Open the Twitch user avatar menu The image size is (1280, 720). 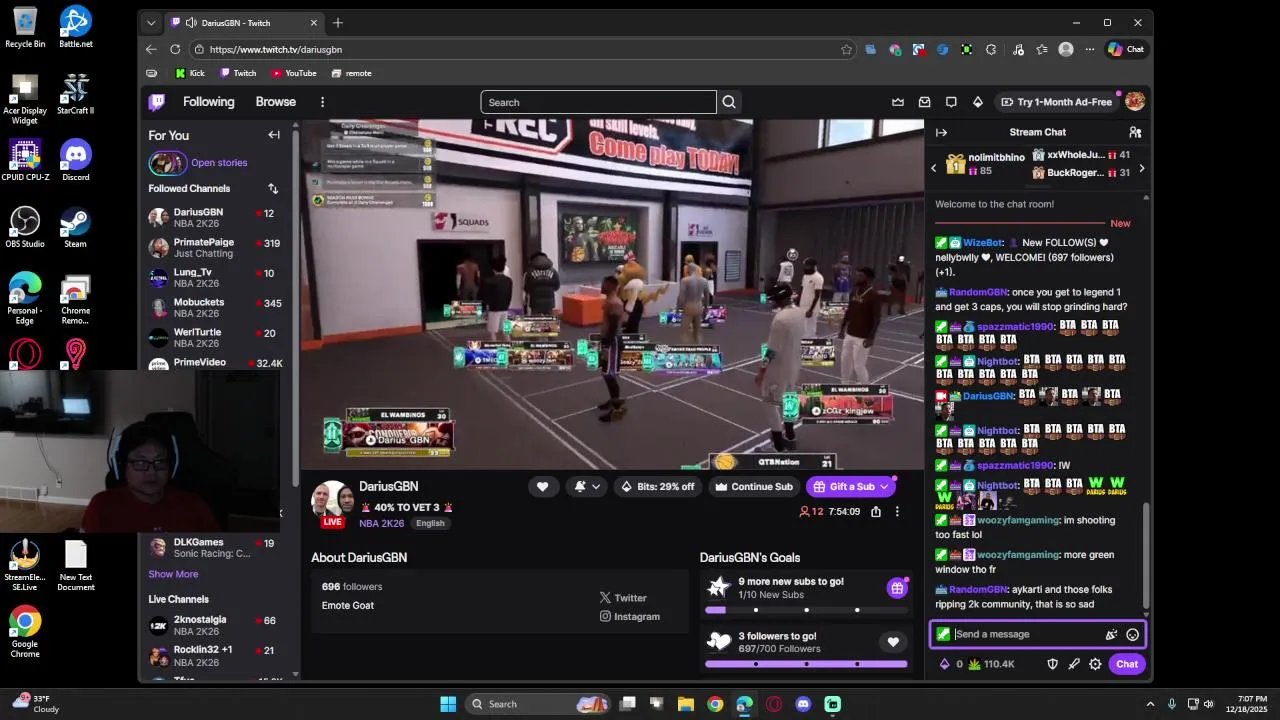1135,102
